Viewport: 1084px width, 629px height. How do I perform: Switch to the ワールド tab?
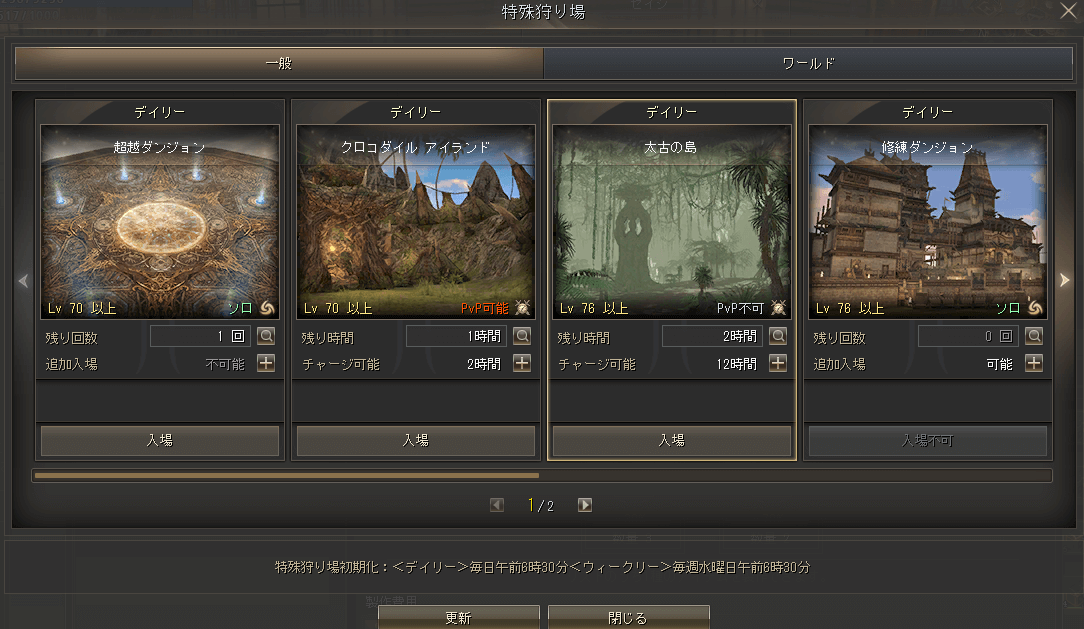point(808,64)
